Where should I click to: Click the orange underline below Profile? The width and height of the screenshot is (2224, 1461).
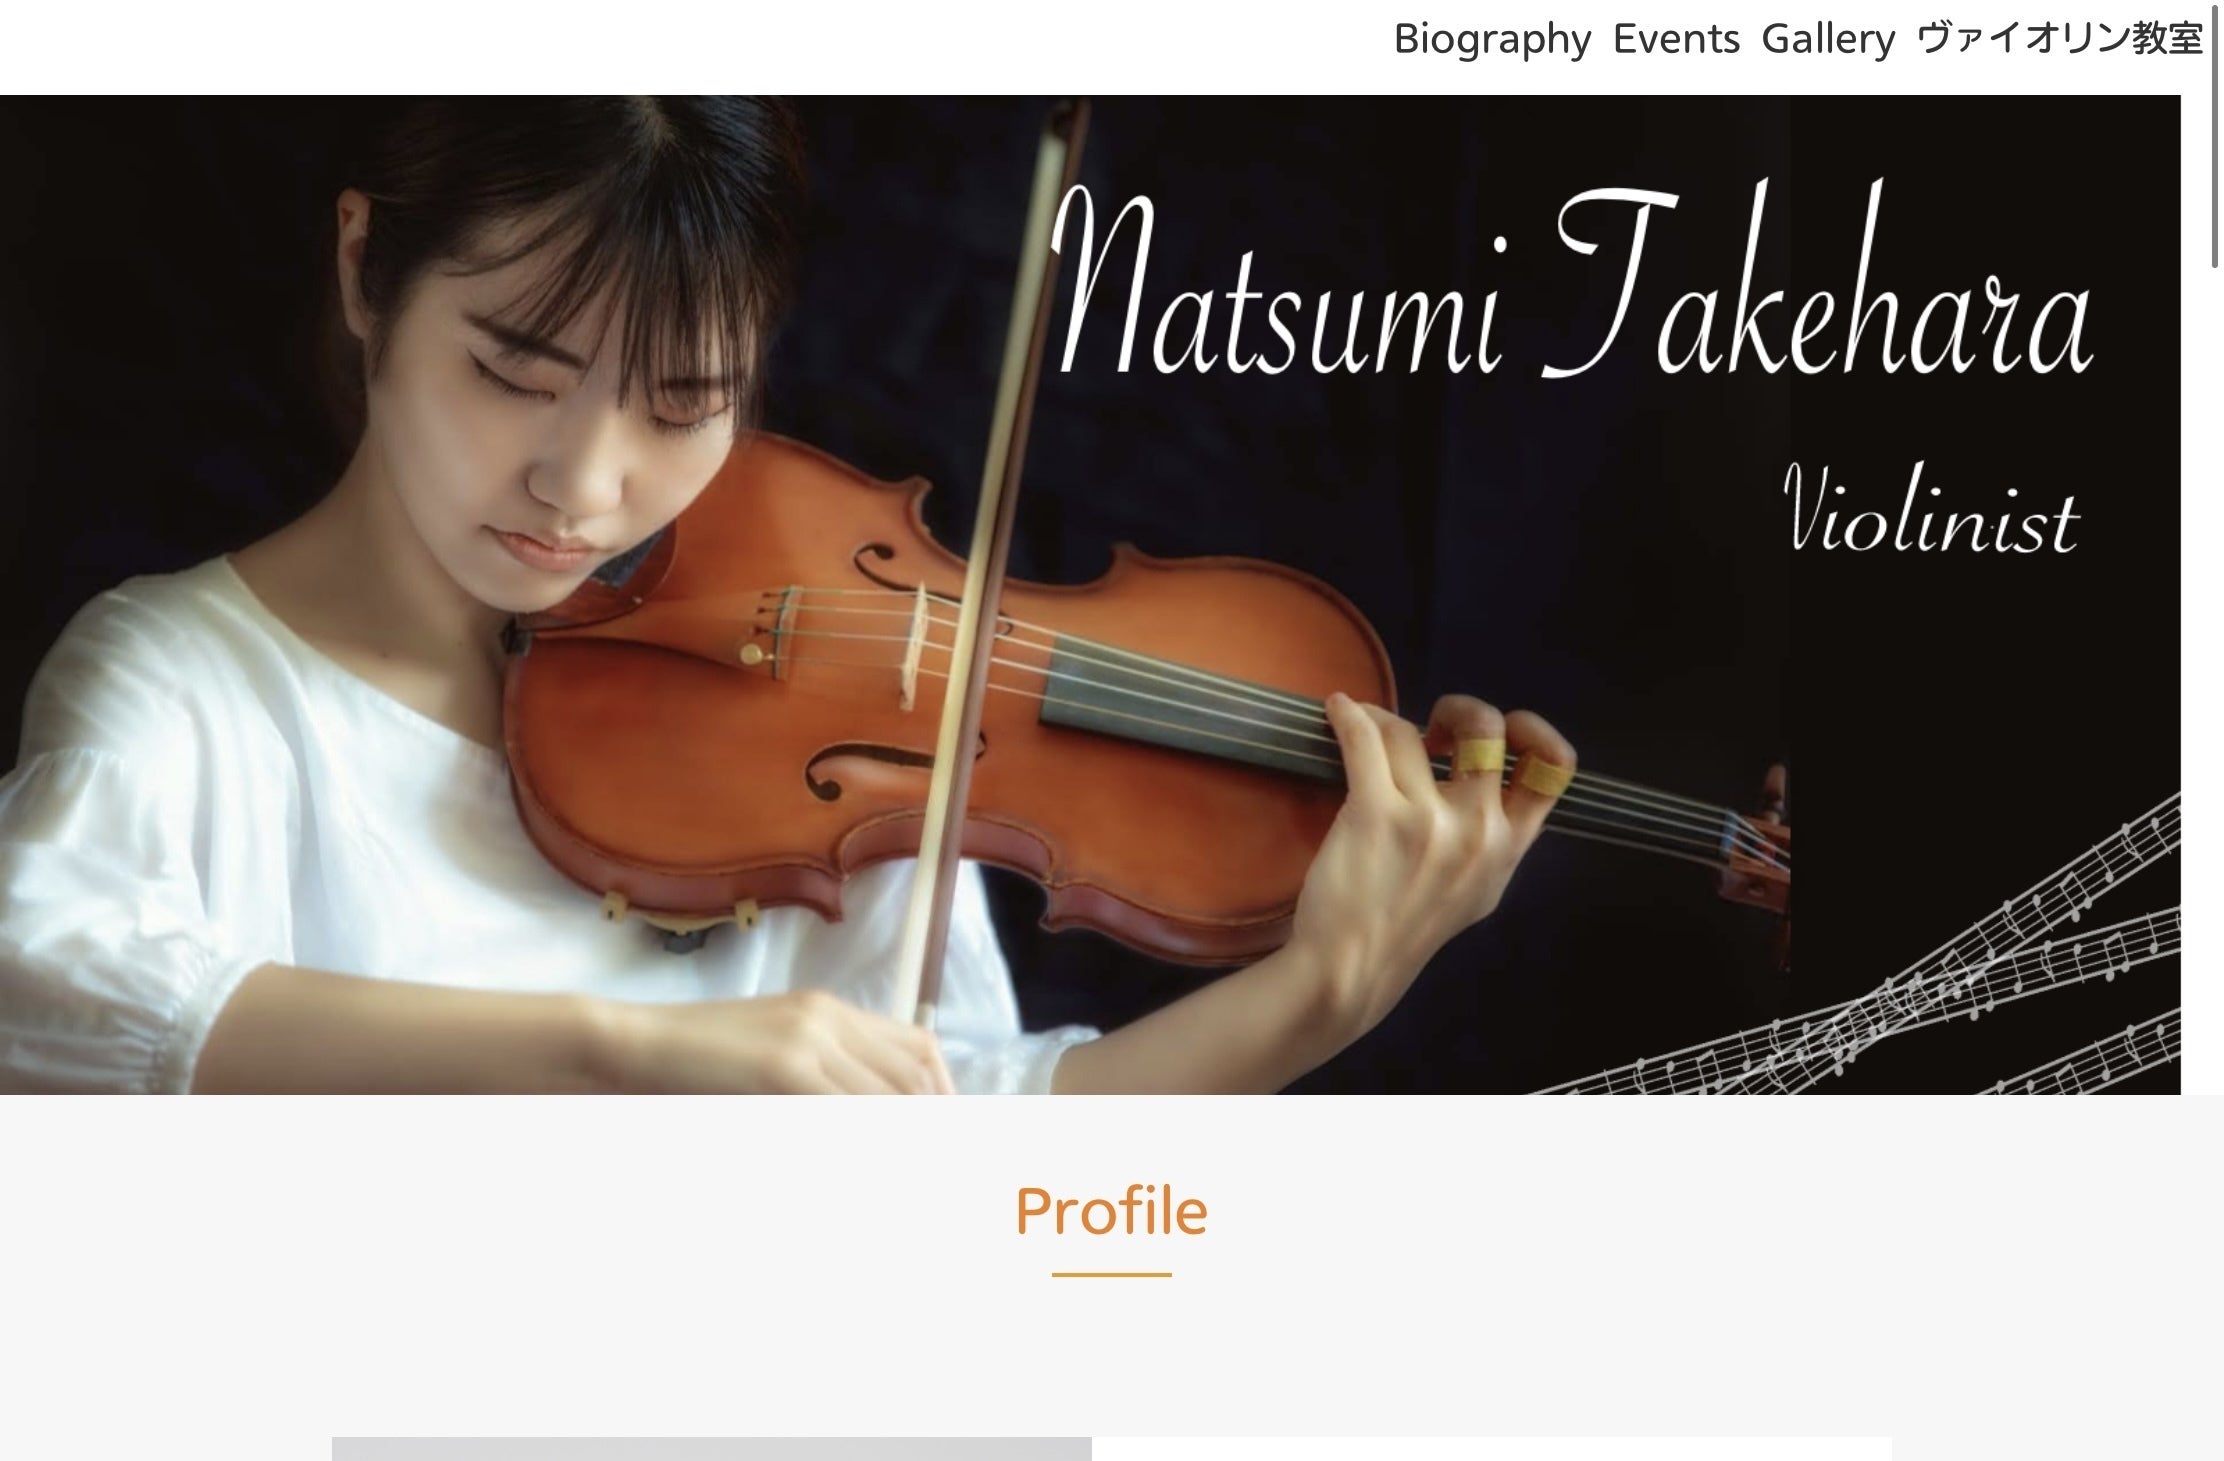point(1111,1274)
